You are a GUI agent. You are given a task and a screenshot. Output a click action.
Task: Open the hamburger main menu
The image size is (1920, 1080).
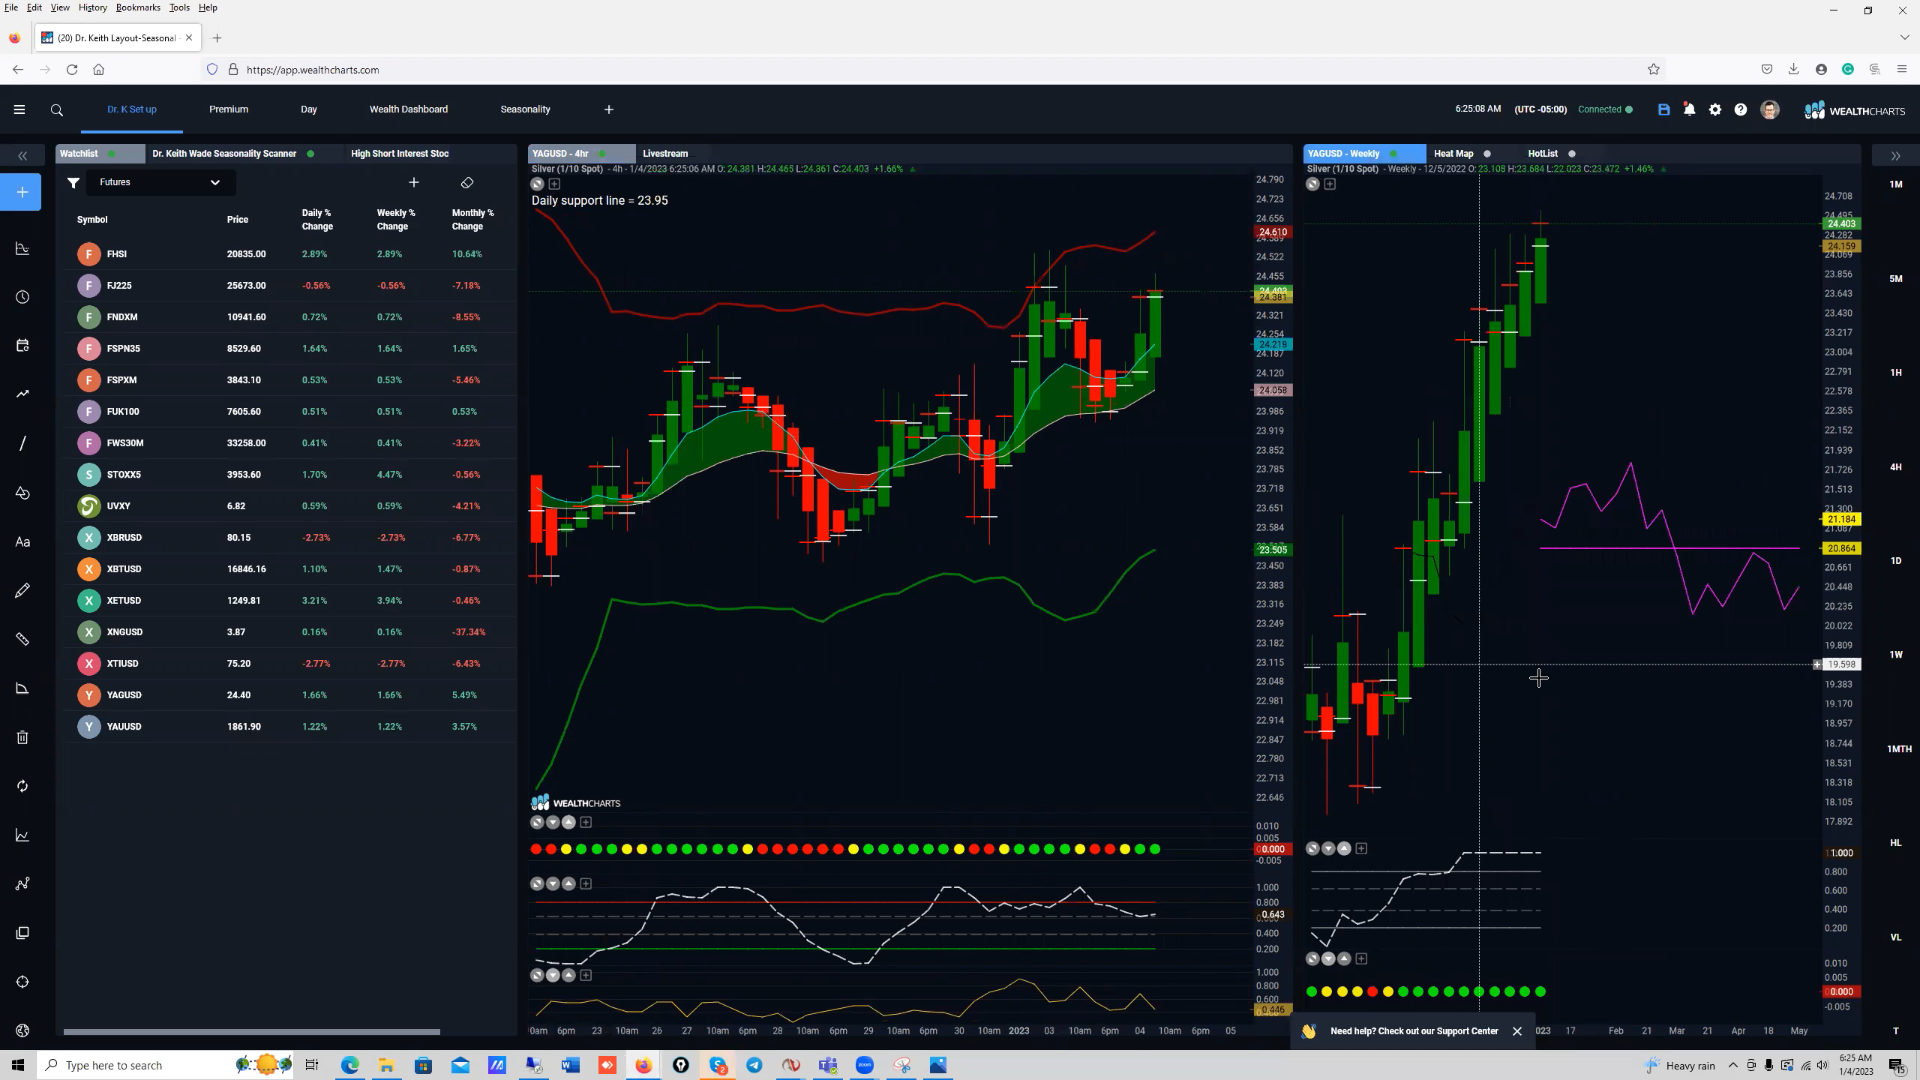click(19, 110)
